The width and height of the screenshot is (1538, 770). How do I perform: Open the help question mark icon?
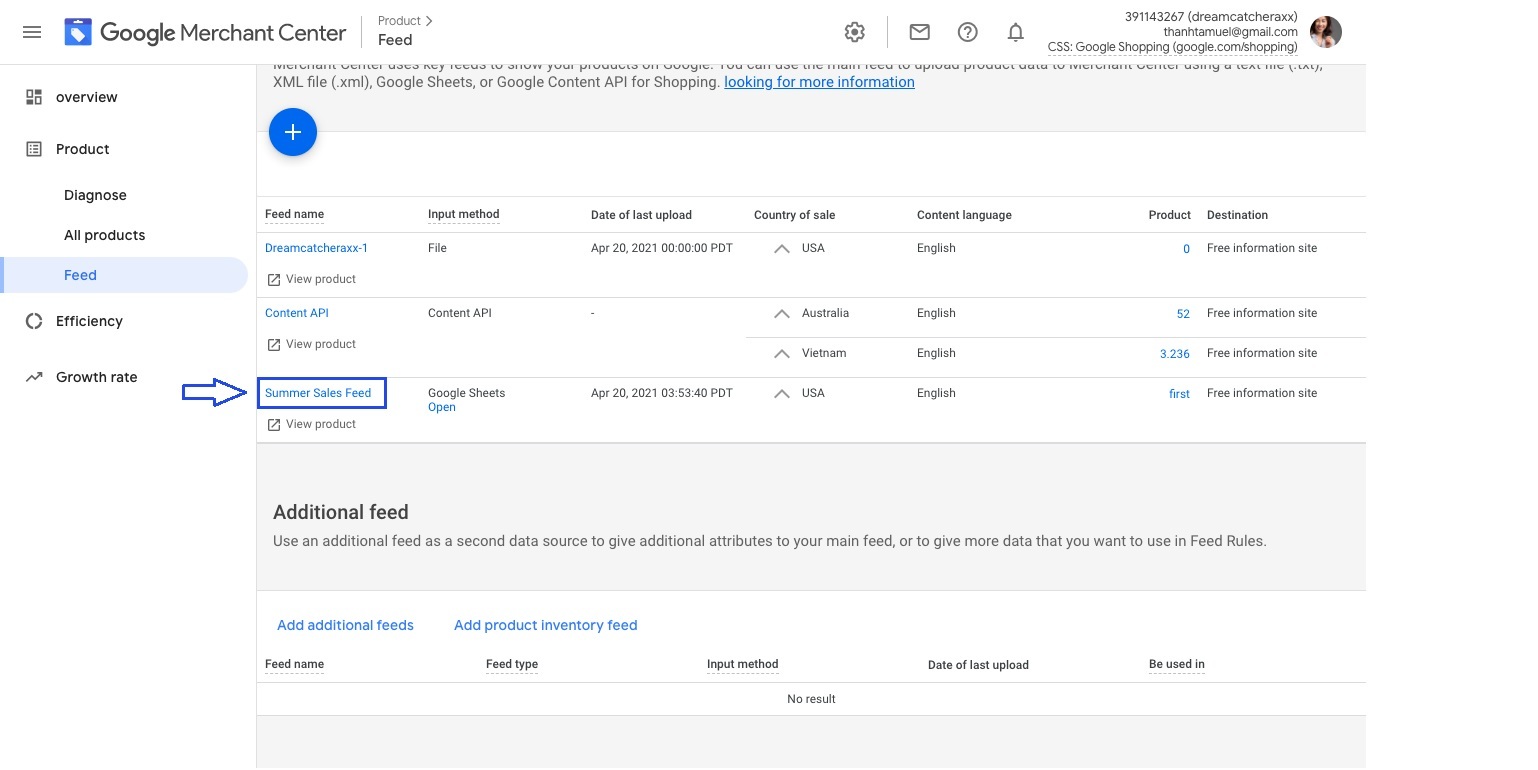pyautogui.click(x=967, y=32)
